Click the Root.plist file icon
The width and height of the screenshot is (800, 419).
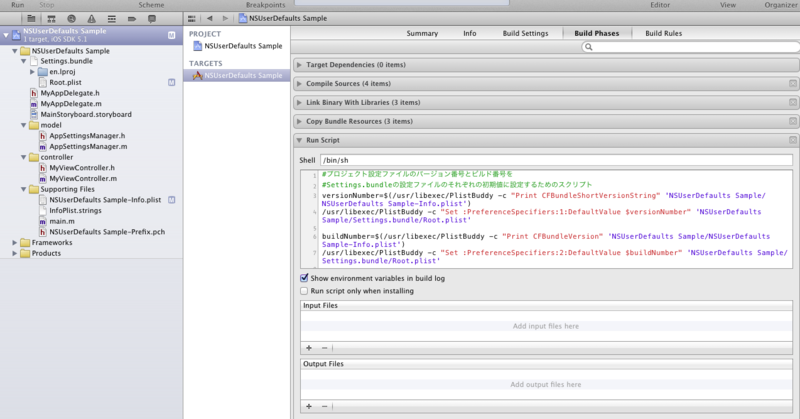tap(42, 83)
